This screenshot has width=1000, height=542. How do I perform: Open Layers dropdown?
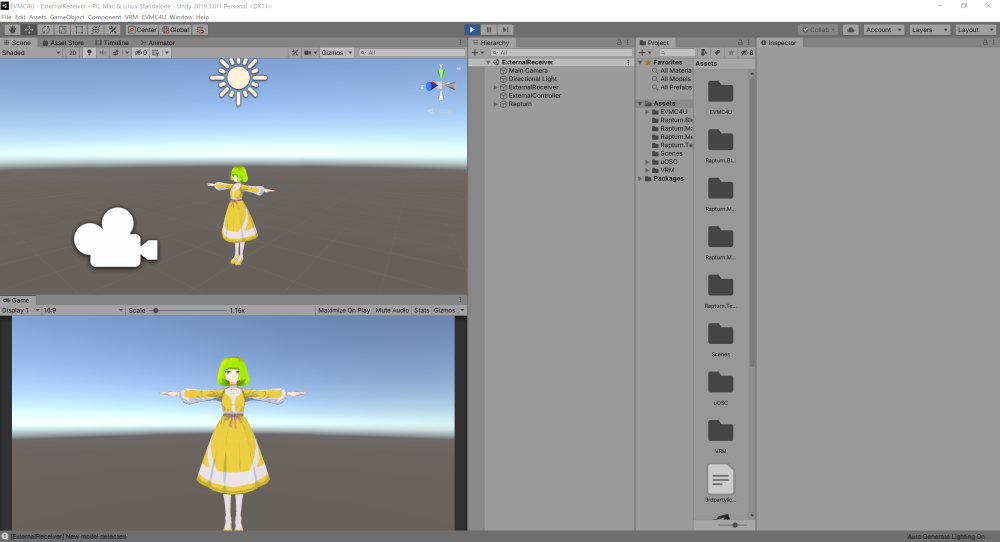click(x=929, y=29)
